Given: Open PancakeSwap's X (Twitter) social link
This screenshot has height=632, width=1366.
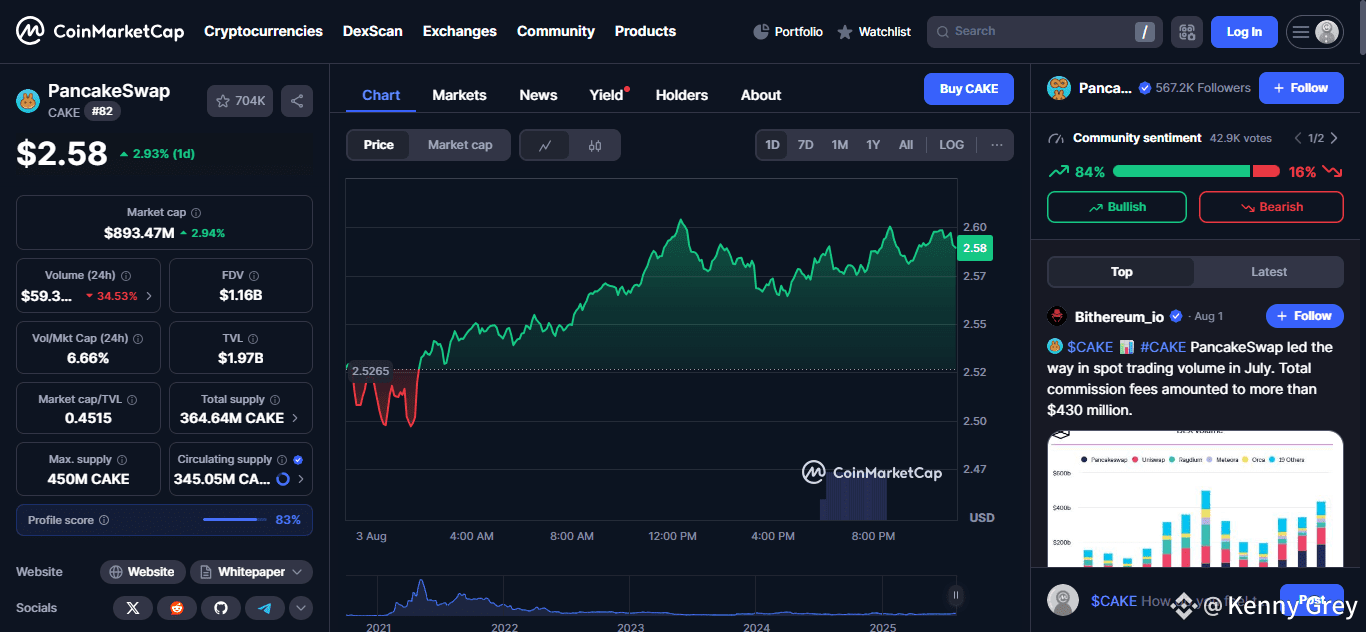Looking at the screenshot, I should (133, 608).
